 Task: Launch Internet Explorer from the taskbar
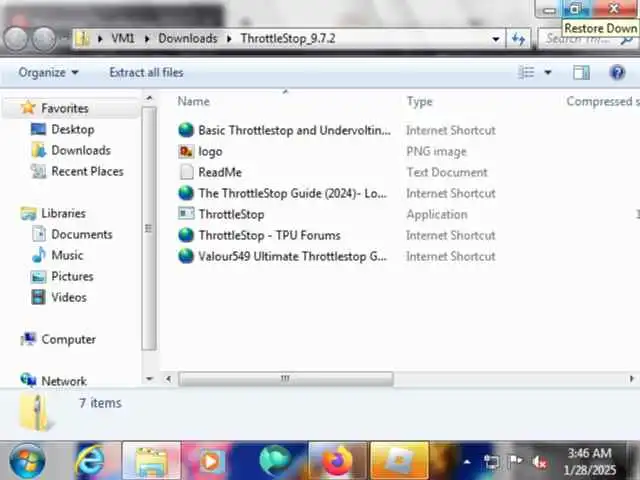point(90,461)
